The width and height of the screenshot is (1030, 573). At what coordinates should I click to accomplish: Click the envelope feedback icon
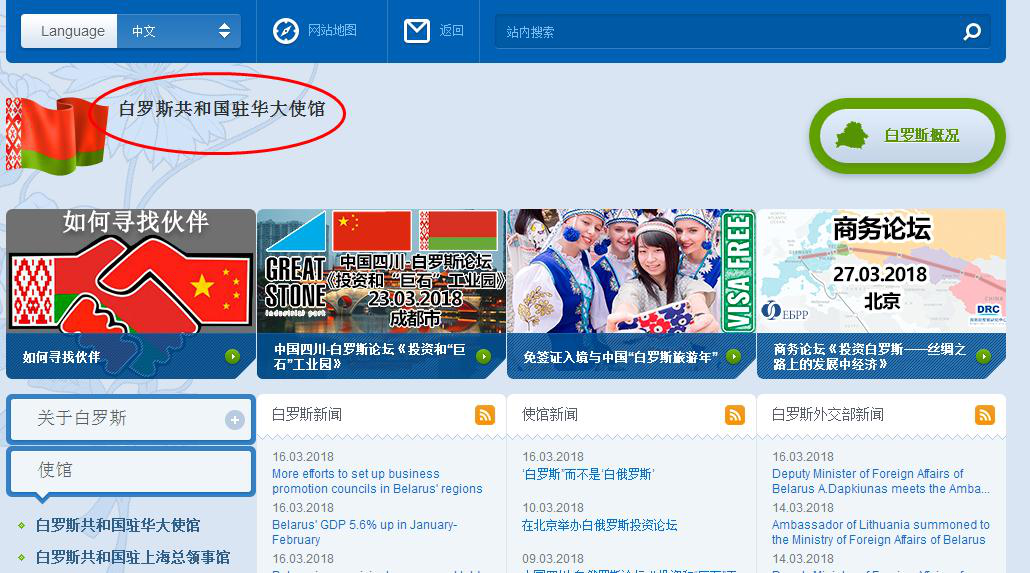click(417, 31)
